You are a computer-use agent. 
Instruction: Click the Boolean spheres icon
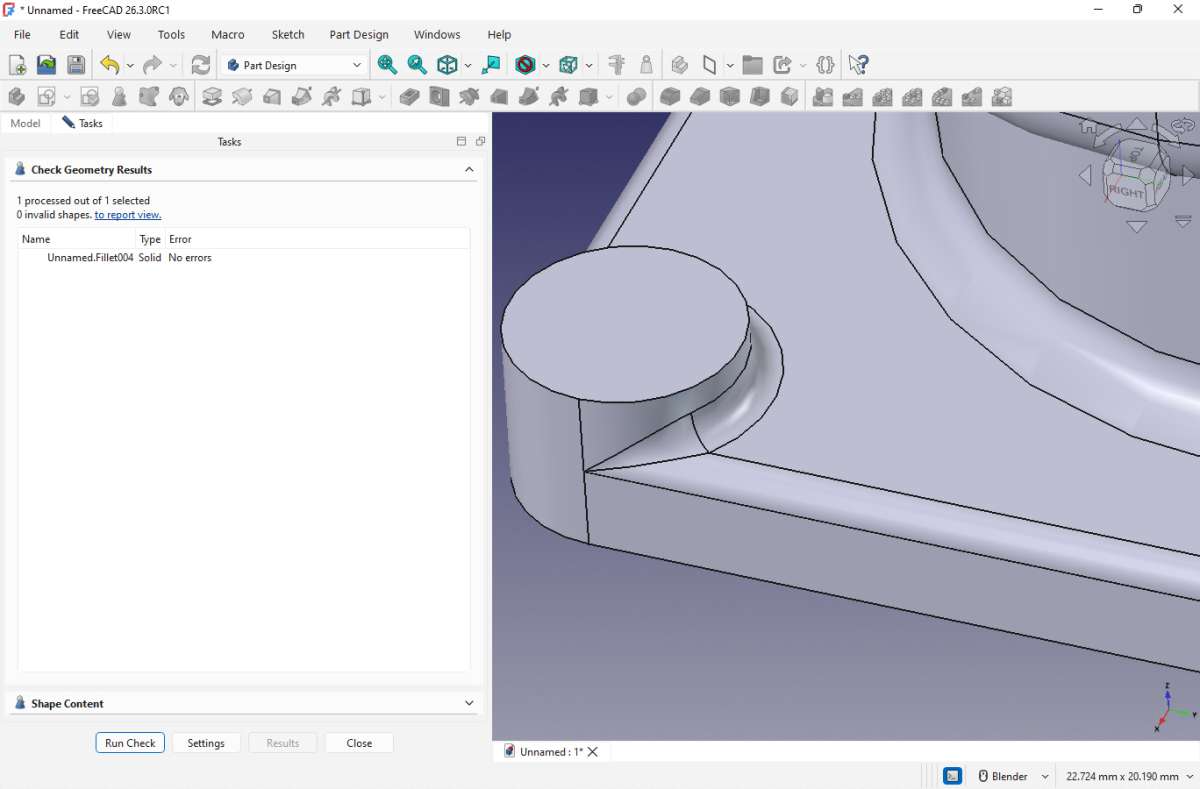(x=636, y=97)
